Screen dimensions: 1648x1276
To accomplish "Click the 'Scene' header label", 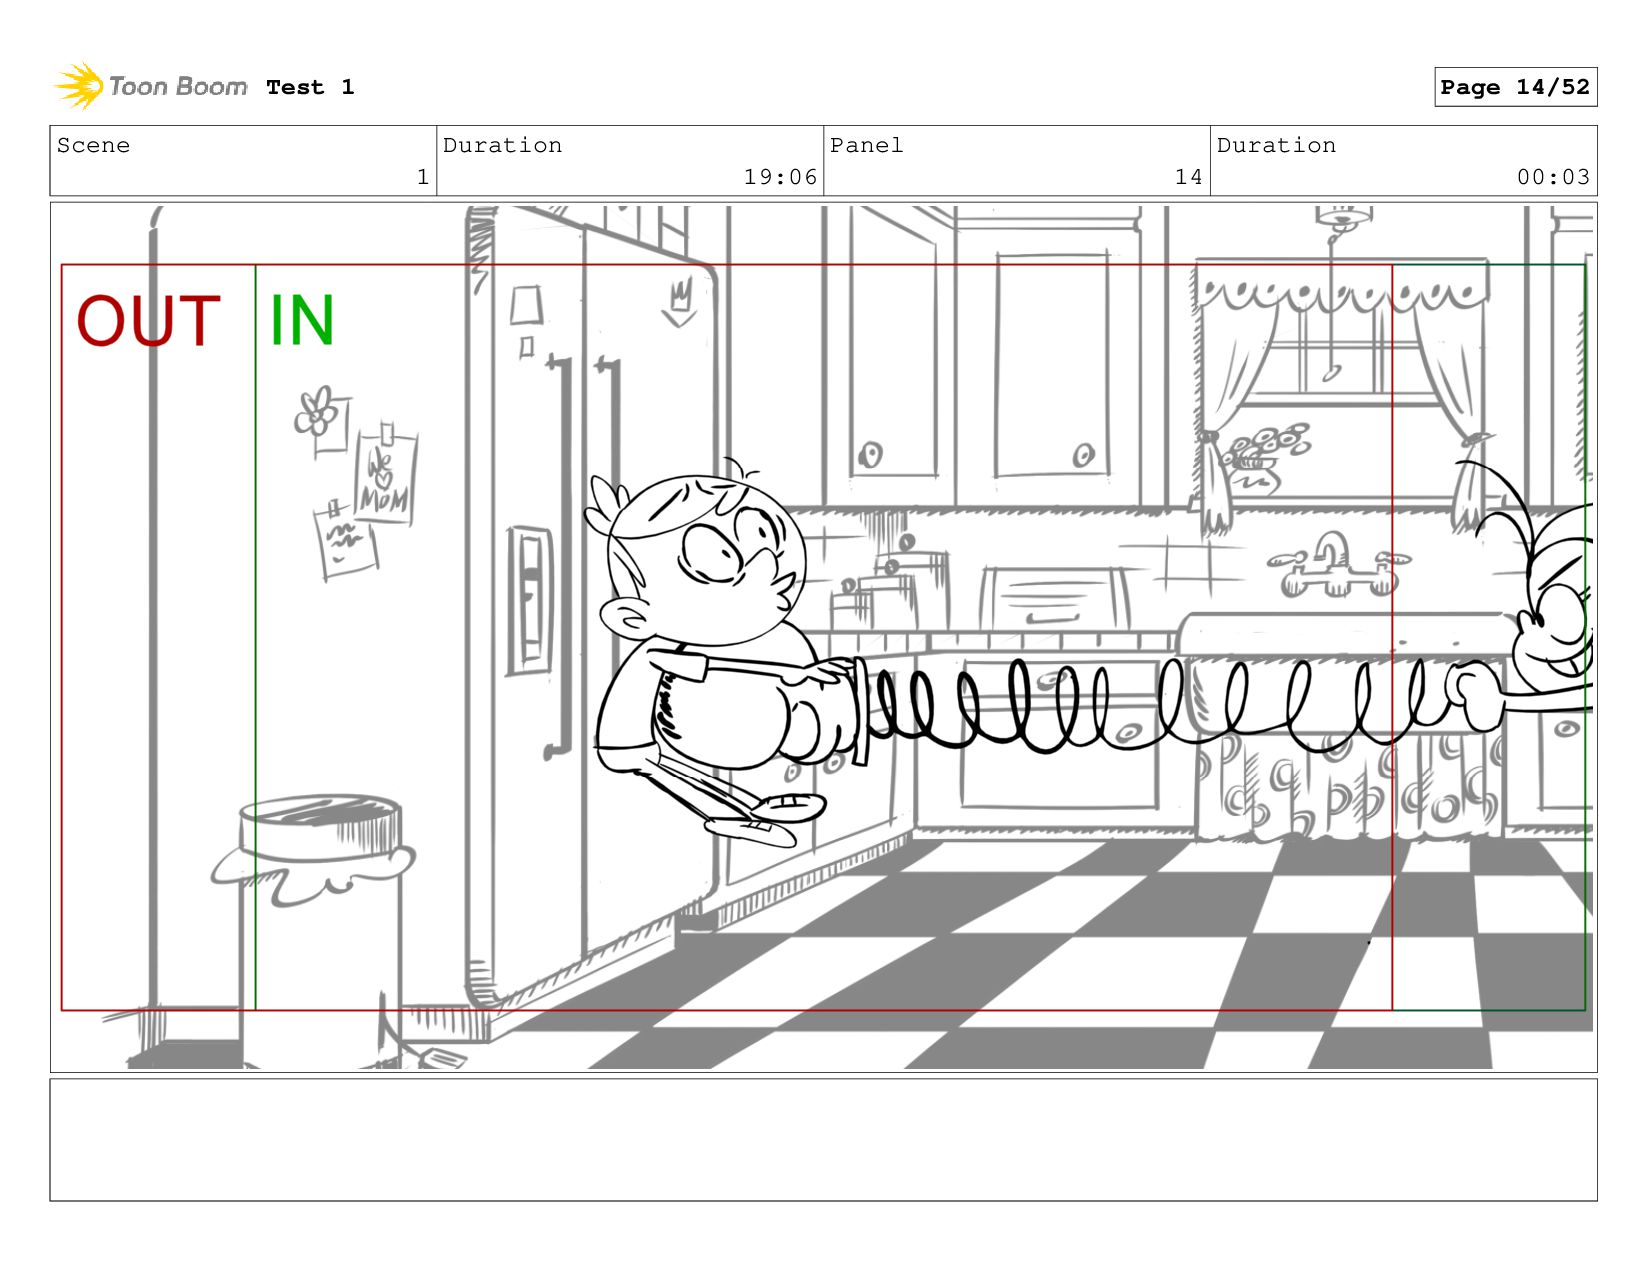I will (93, 145).
